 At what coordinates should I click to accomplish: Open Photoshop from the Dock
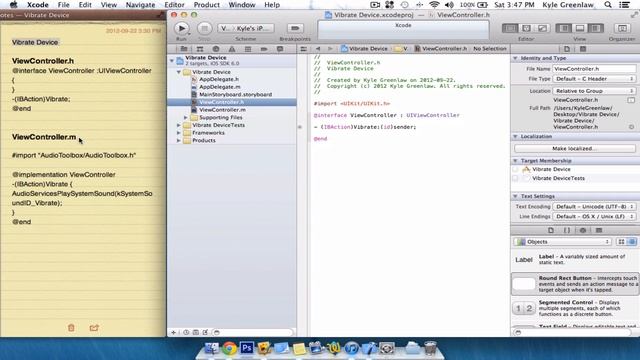click(x=247, y=348)
